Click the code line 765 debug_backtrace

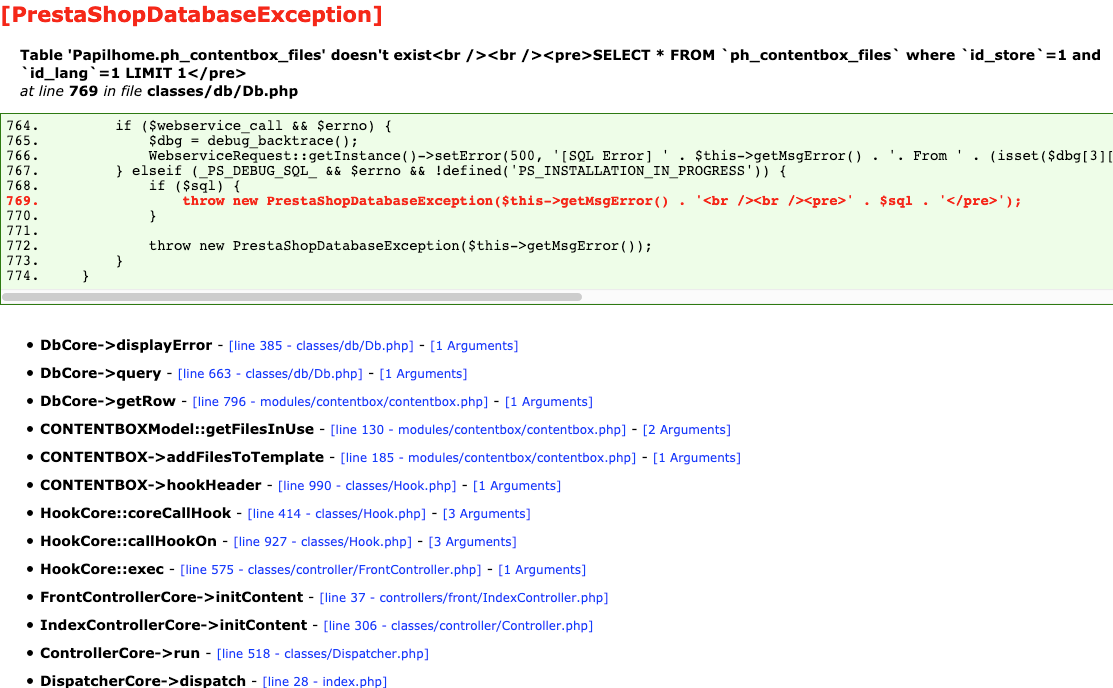pos(253,141)
